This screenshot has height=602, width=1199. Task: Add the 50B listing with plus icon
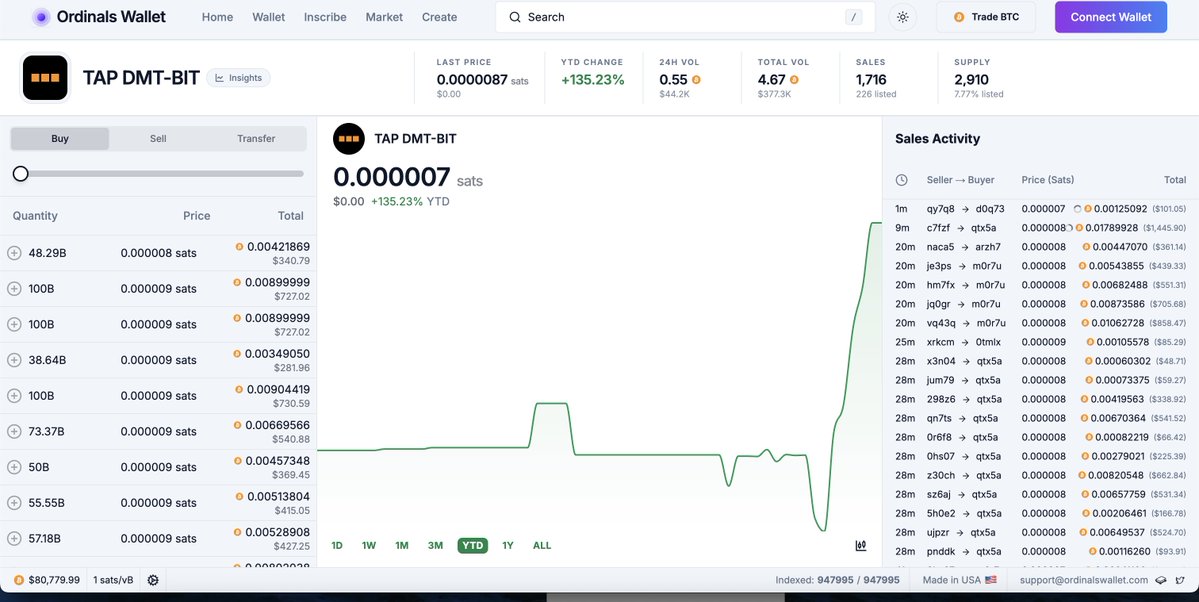pyautogui.click(x=14, y=467)
